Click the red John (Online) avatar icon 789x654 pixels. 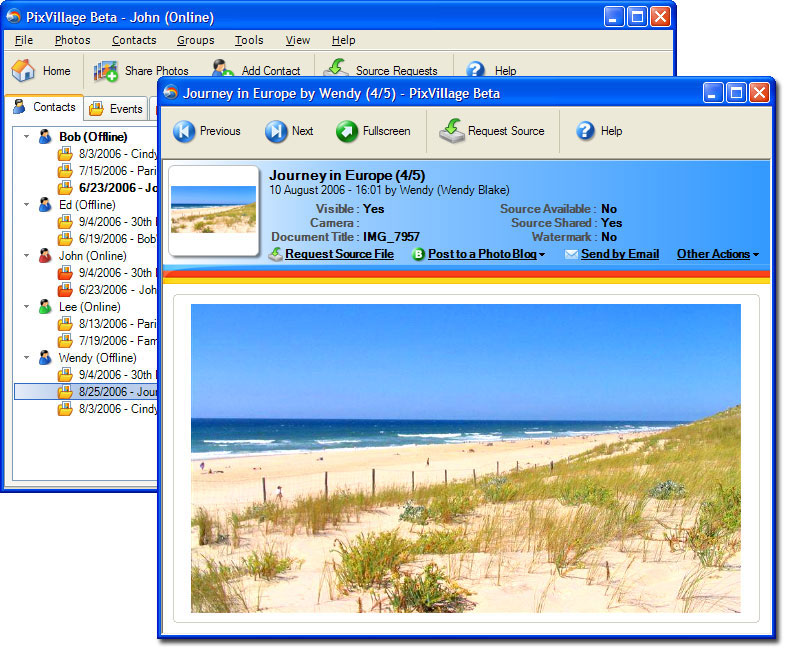click(45, 256)
